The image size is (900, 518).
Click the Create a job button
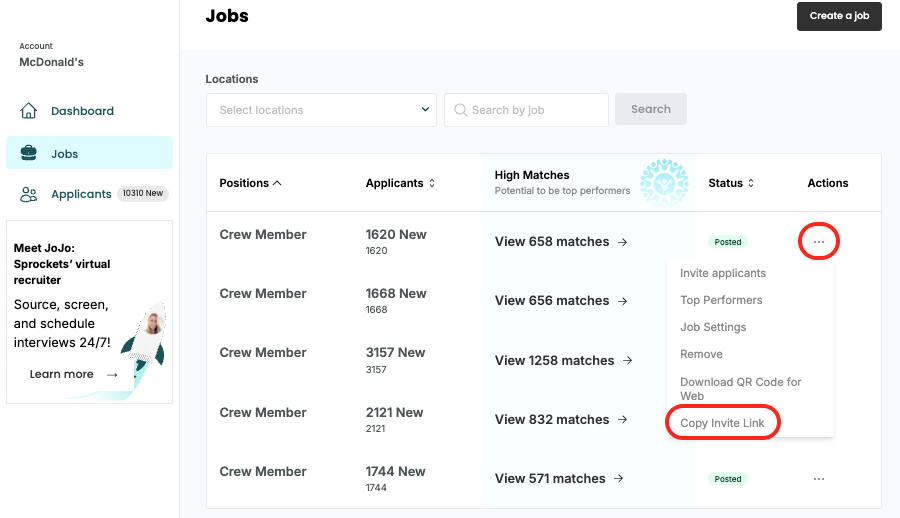[x=839, y=16]
